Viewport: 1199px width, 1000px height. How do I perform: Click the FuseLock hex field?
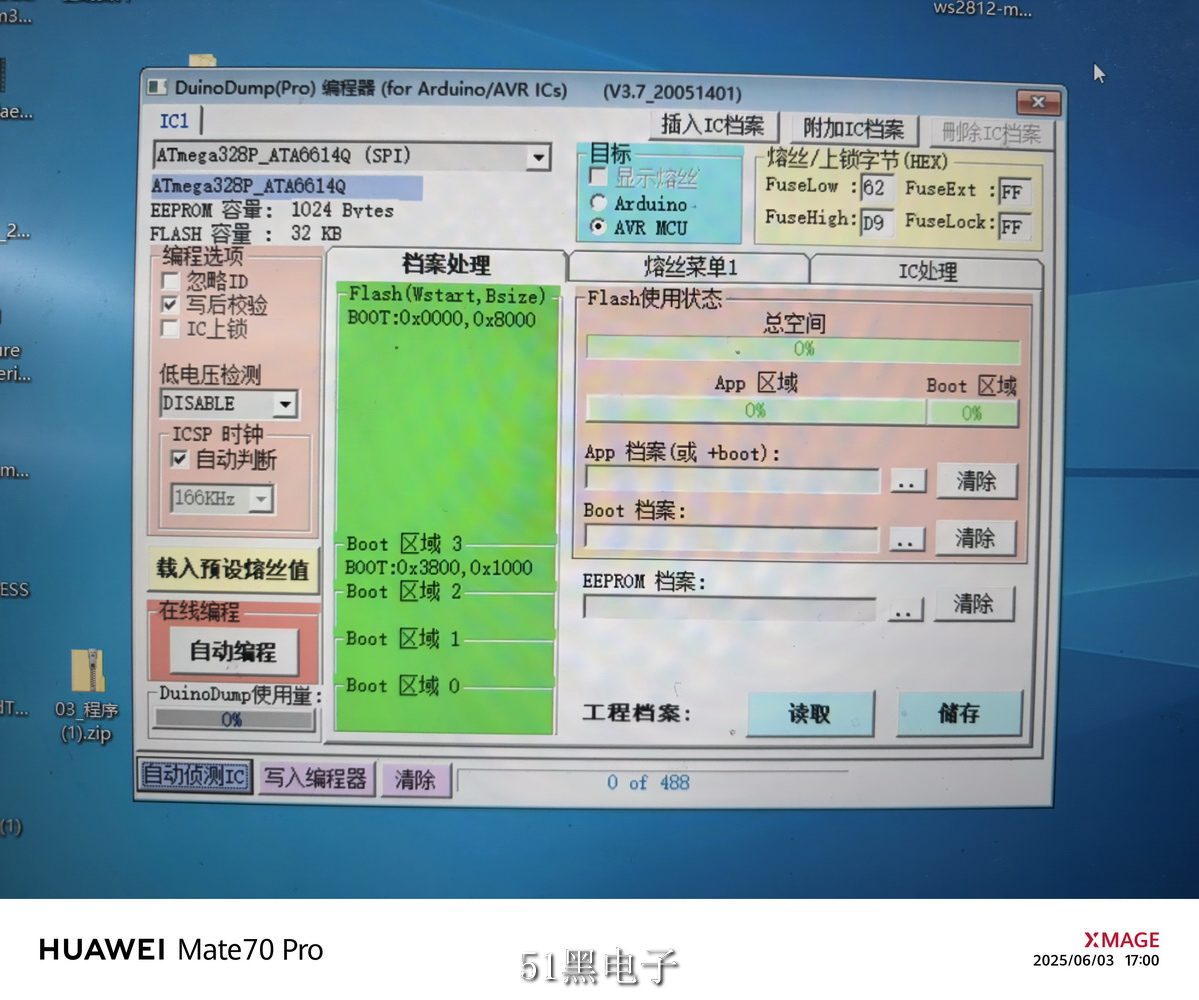(1014, 226)
